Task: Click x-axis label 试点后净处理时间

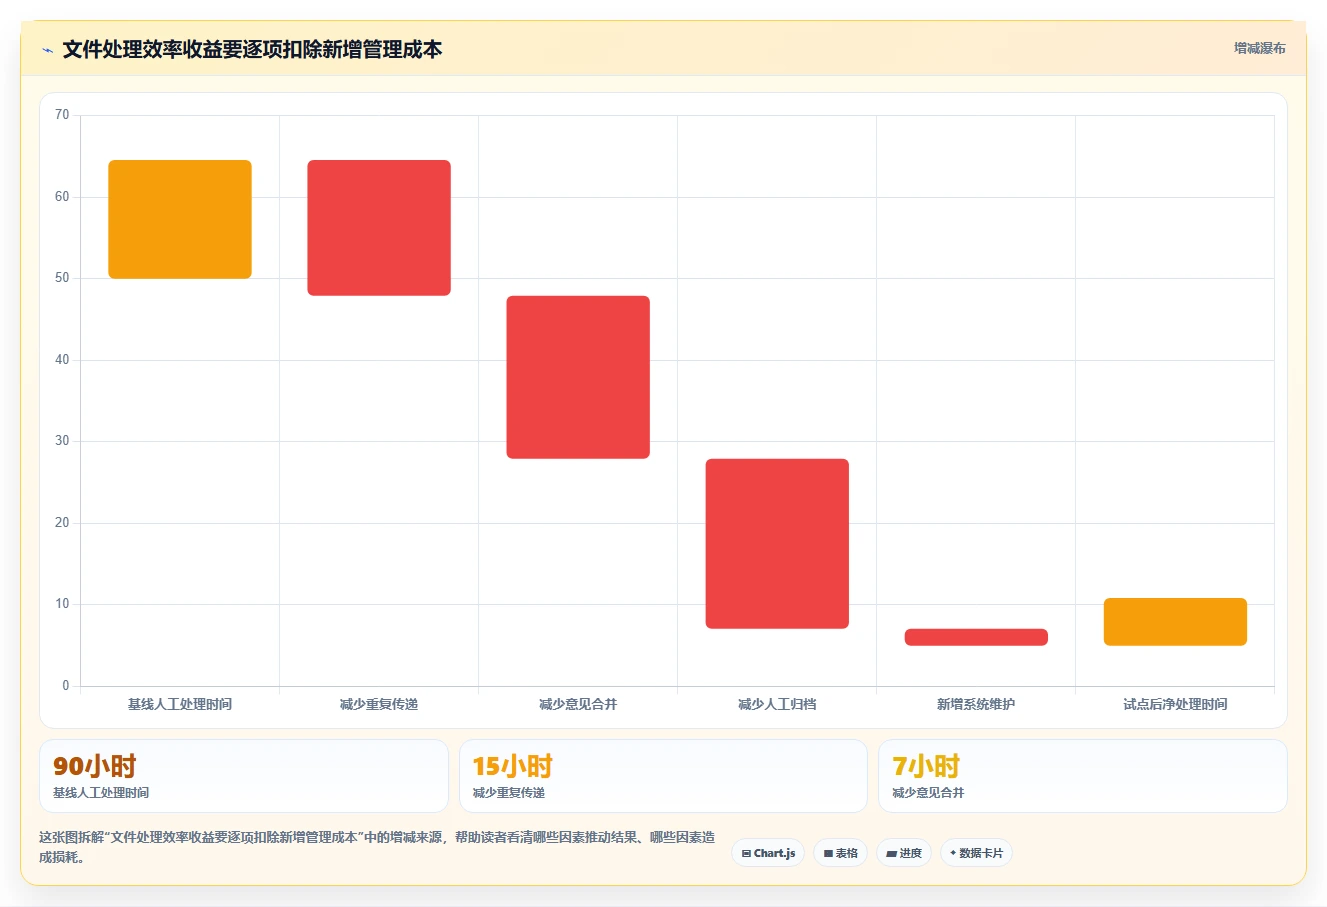Action: [1175, 704]
